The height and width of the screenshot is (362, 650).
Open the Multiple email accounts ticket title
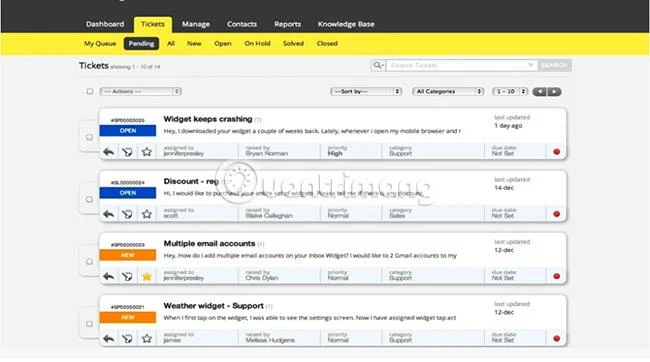point(209,243)
